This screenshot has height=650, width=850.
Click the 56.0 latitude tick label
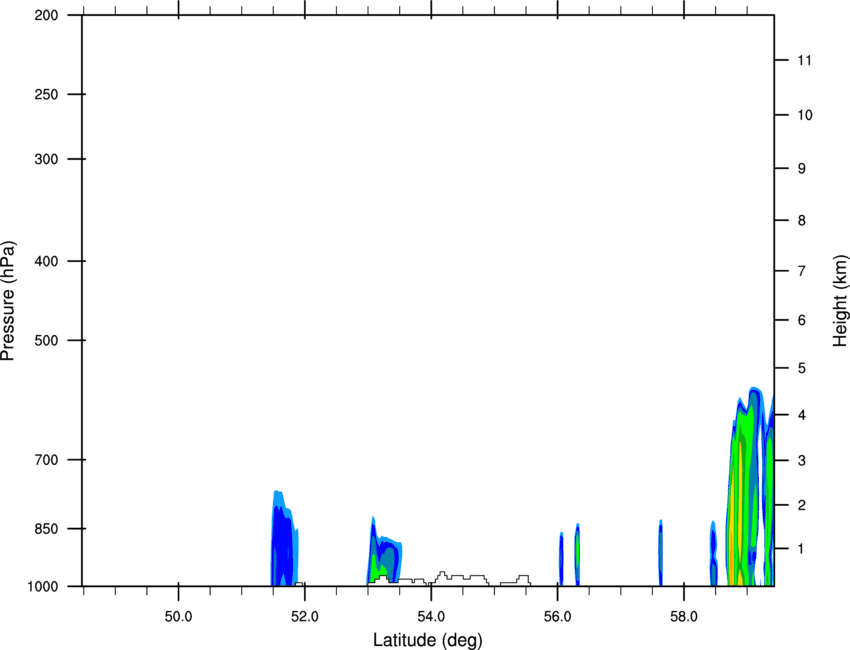click(x=557, y=617)
